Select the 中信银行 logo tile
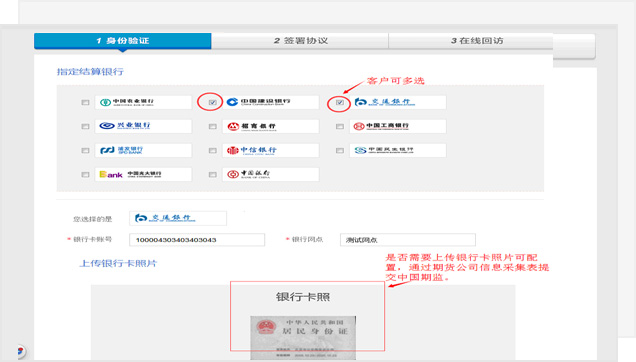Image resolution: width=636 pixels, height=362 pixels. pyautogui.click(x=271, y=150)
